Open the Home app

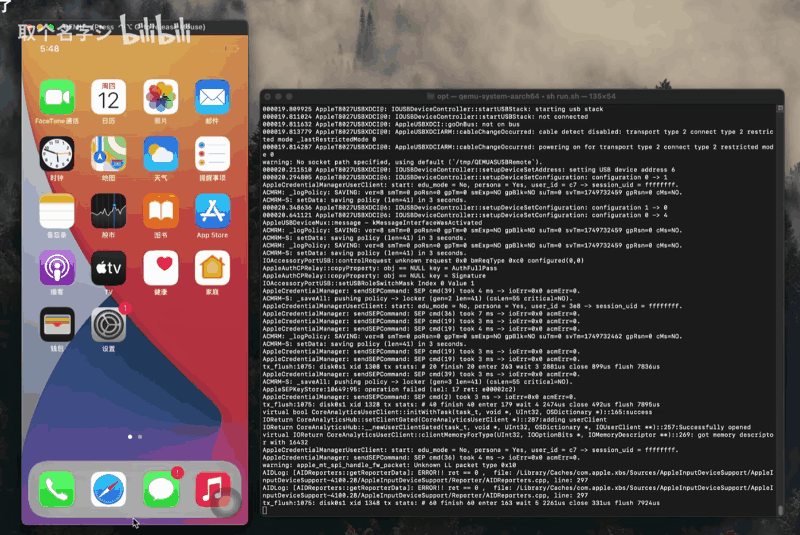click(211, 268)
